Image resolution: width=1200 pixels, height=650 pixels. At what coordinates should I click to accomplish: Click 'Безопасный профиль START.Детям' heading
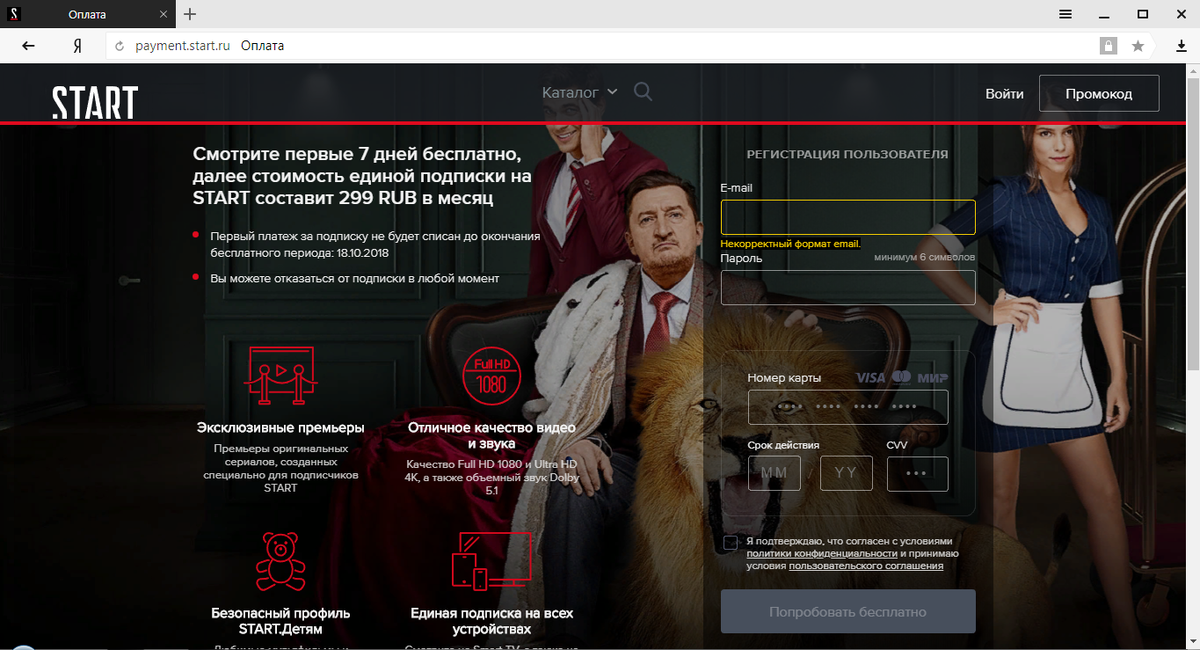click(281, 621)
